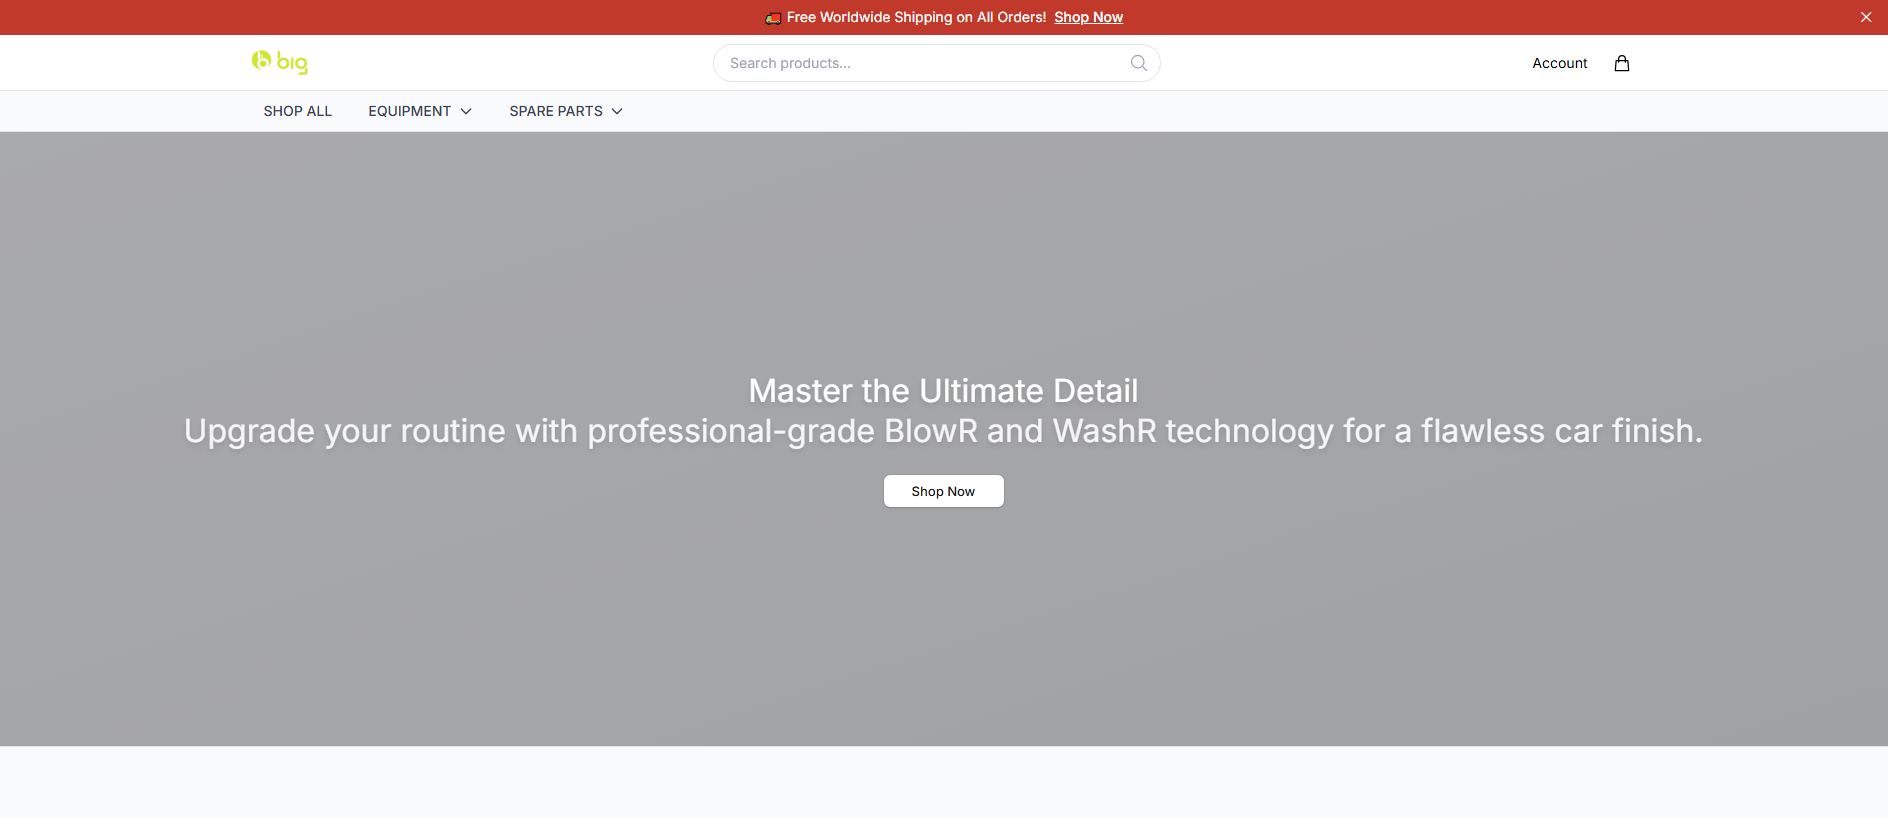The width and height of the screenshot is (1888, 818).
Task: Click the red announcement bar background
Action: pyautogui.click(x=400, y=17)
